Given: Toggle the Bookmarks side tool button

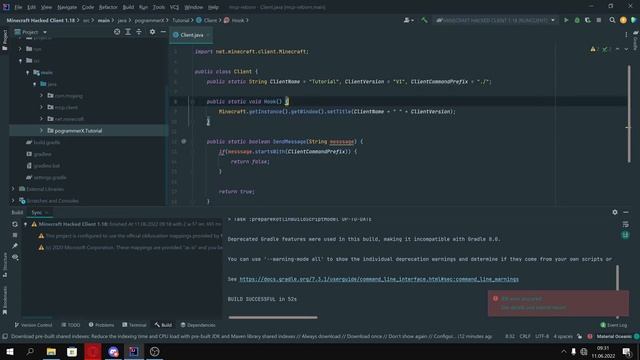Looking at the screenshot, I should (x=4, y=300).
